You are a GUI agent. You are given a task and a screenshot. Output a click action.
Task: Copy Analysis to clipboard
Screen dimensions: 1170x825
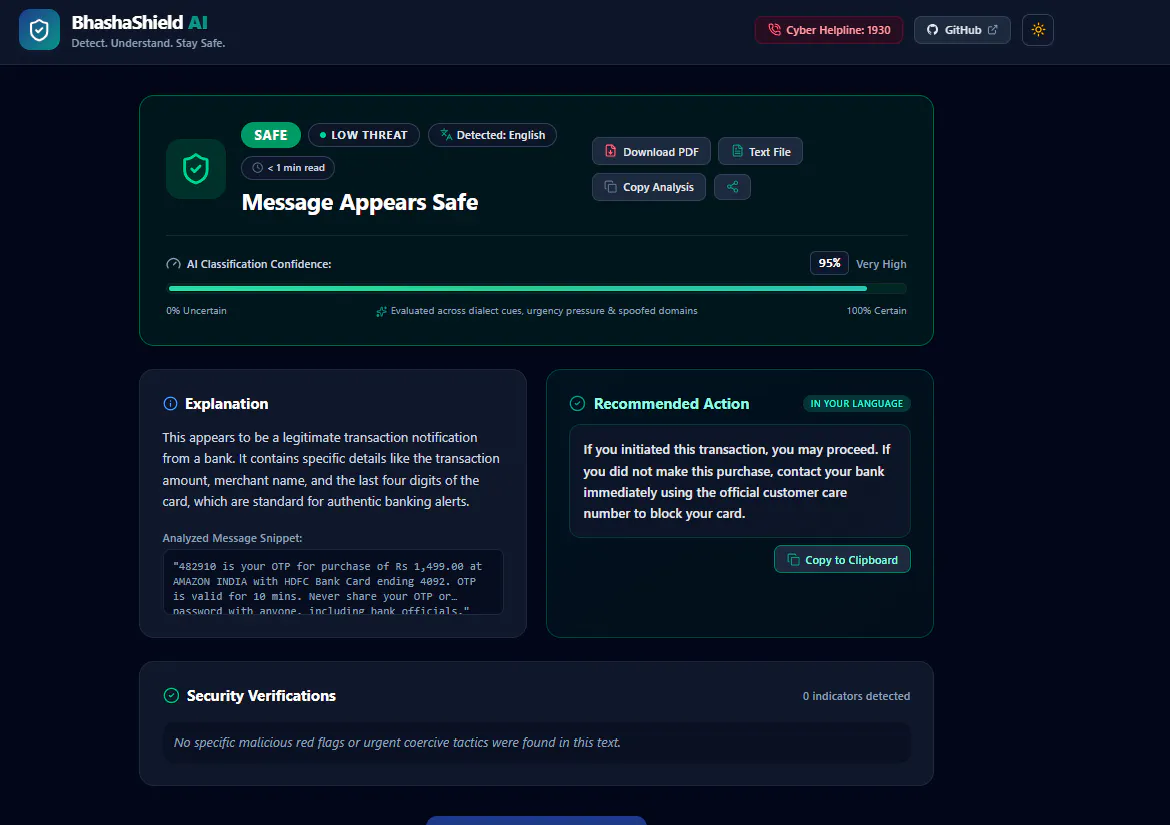point(648,187)
